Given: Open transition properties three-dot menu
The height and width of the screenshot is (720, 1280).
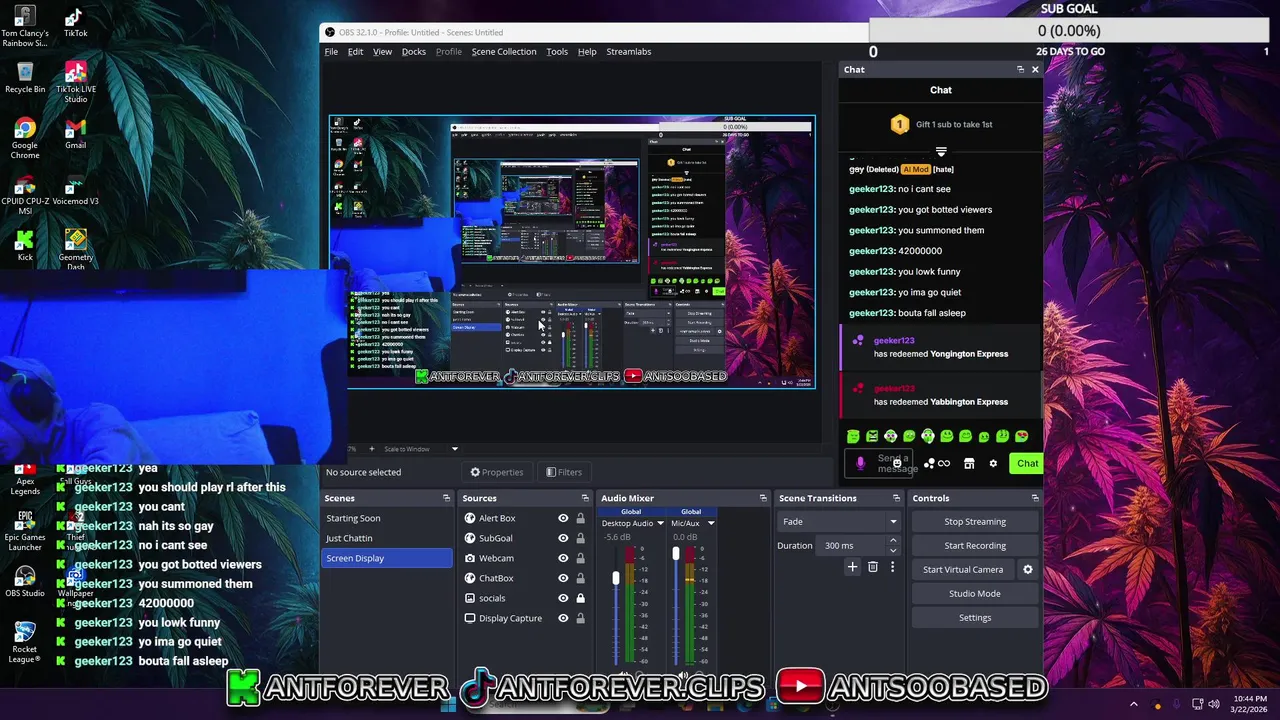Looking at the screenshot, I should tap(892, 567).
